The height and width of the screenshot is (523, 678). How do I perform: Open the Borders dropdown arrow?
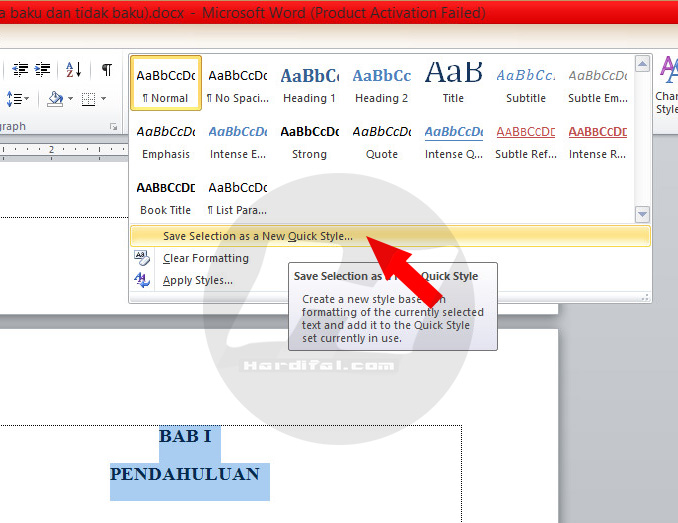[104, 99]
